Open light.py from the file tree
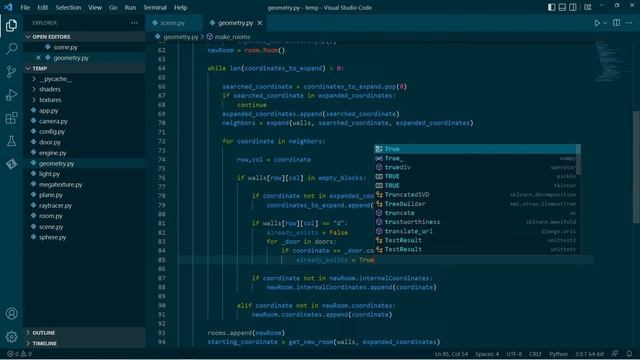 [x=84, y=174]
